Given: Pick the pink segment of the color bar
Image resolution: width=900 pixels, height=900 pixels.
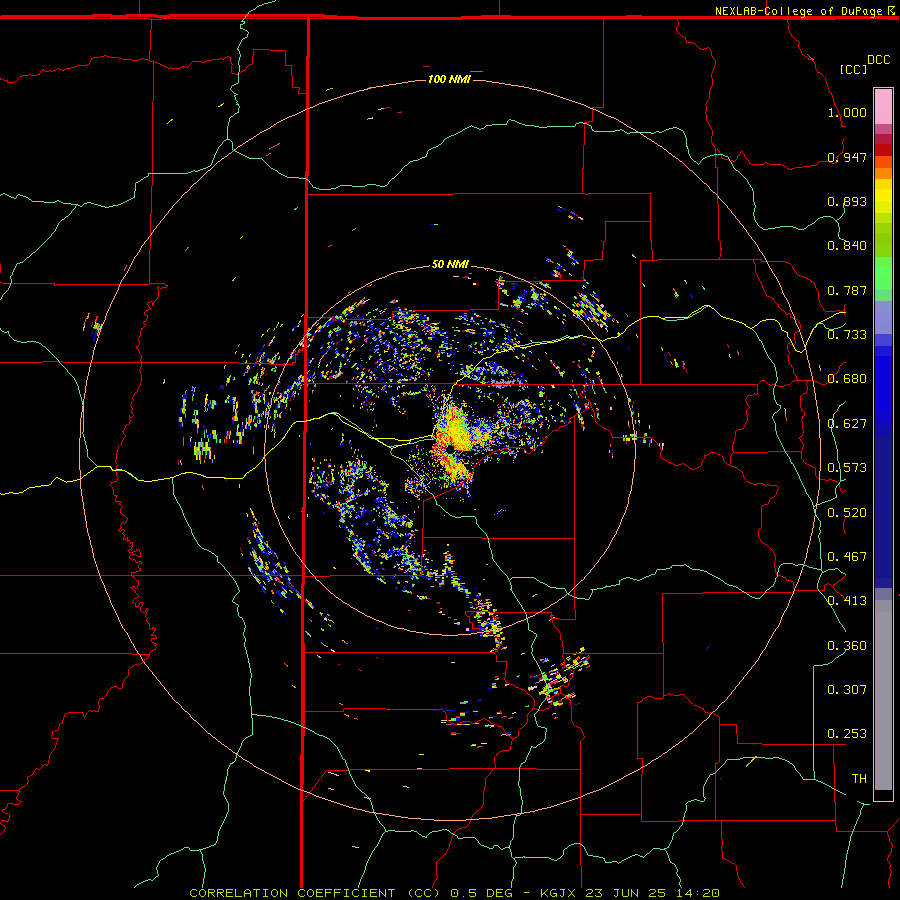Looking at the screenshot, I should [883, 107].
